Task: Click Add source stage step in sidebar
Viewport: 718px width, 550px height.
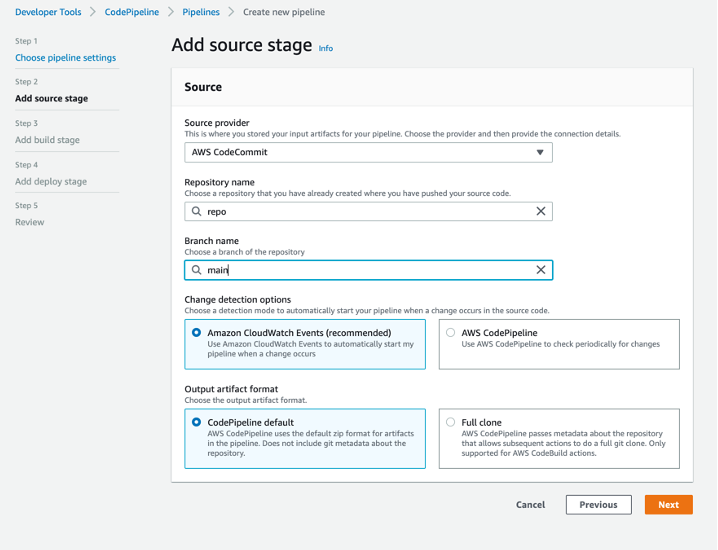Action: [51, 99]
